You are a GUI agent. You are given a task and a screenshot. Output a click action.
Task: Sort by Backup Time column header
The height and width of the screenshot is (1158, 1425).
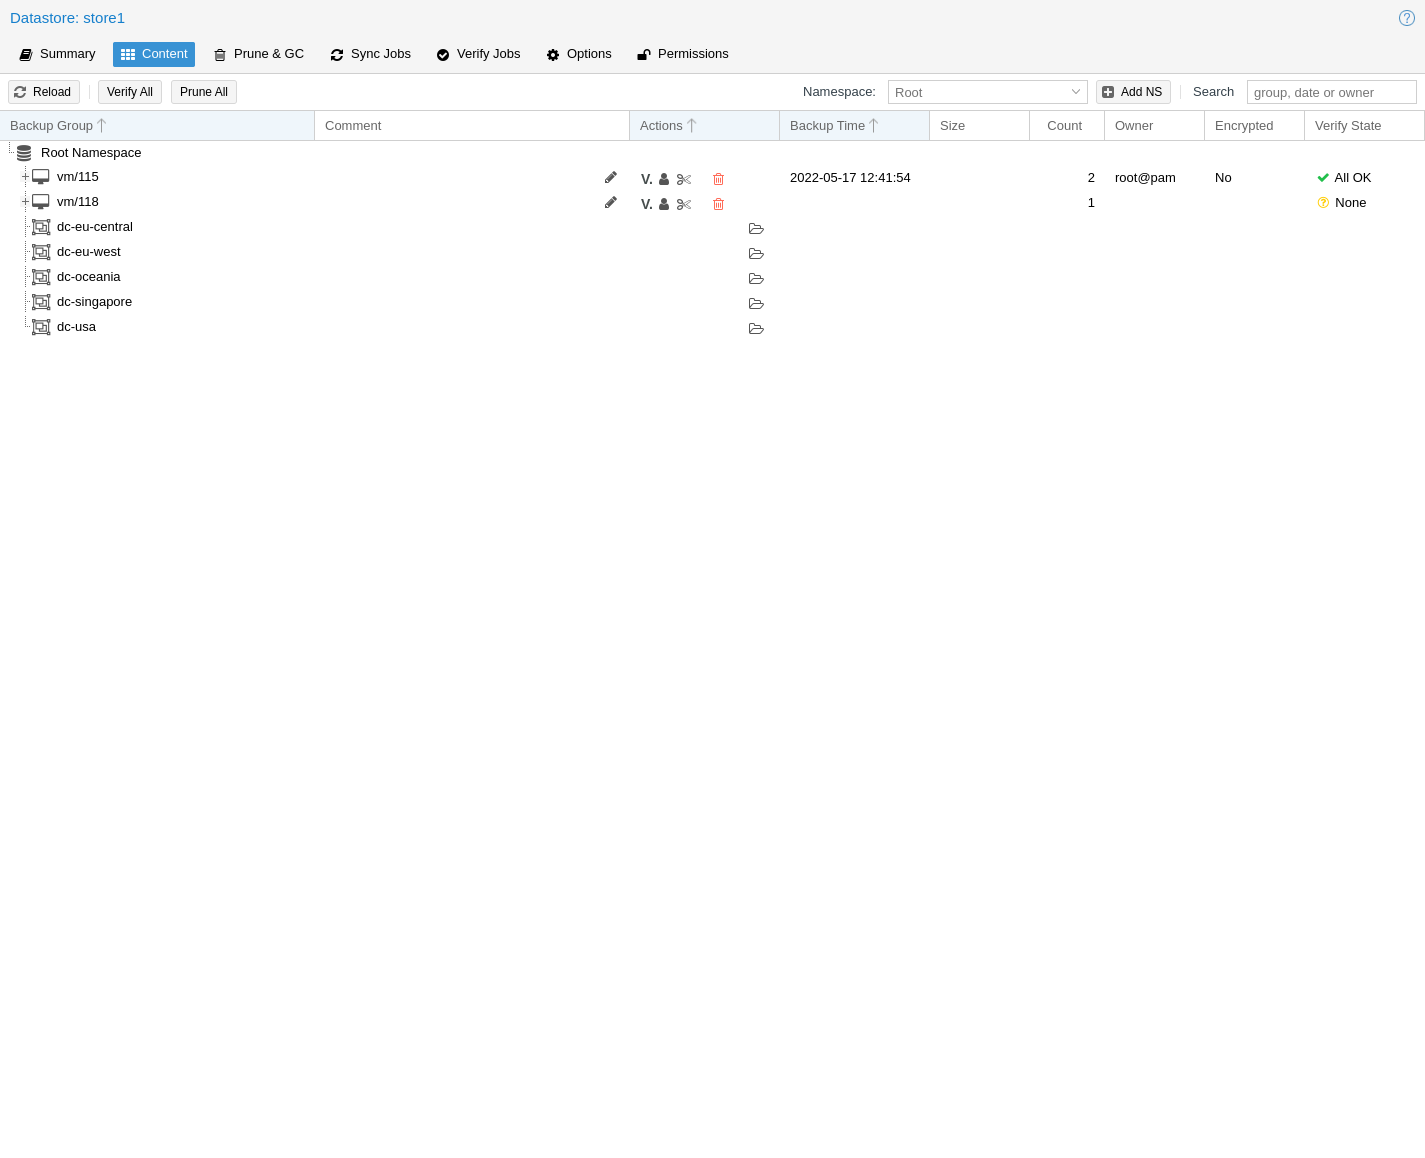pyautogui.click(x=828, y=126)
